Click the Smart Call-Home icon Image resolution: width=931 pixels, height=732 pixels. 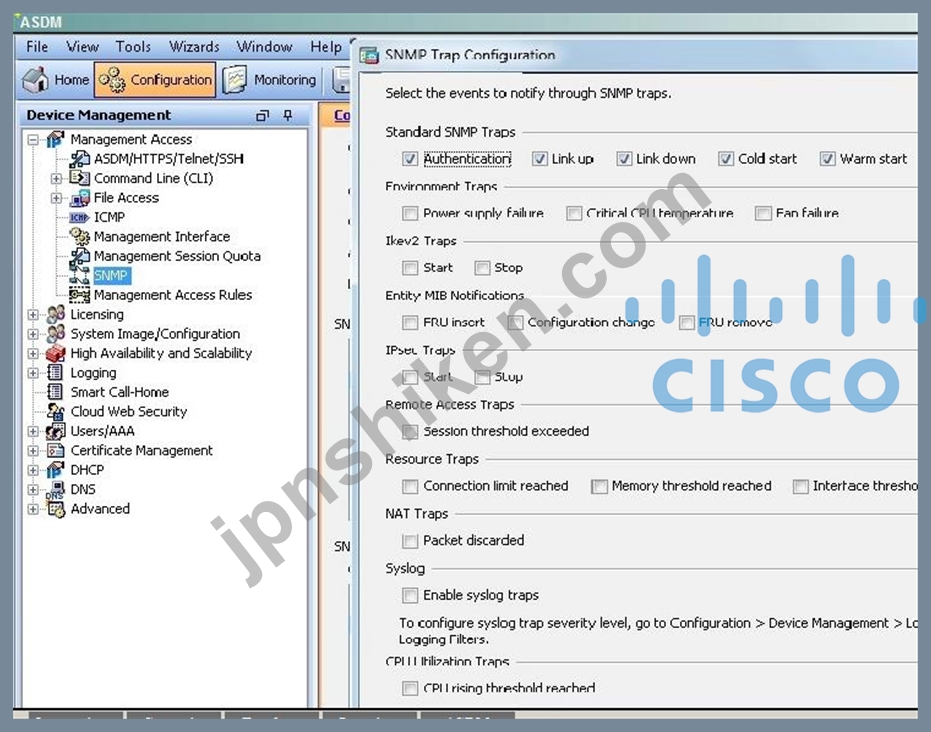(x=55, y=392)
